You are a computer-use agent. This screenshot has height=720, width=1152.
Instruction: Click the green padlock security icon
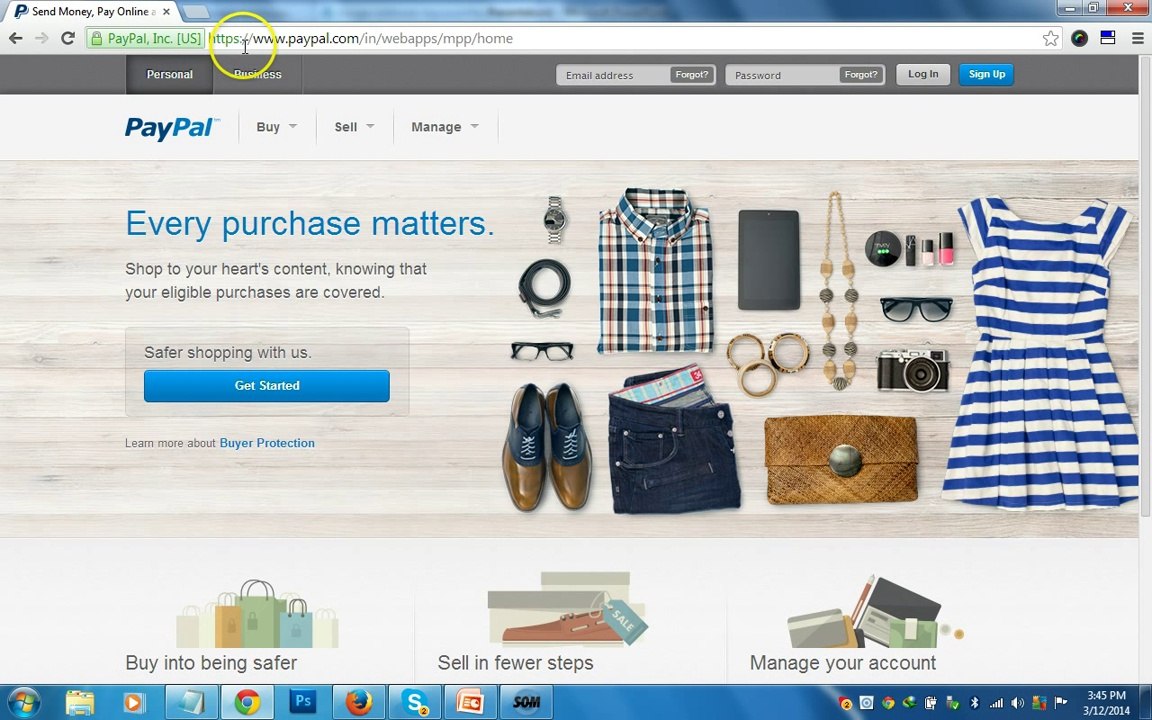pos(96,38)
